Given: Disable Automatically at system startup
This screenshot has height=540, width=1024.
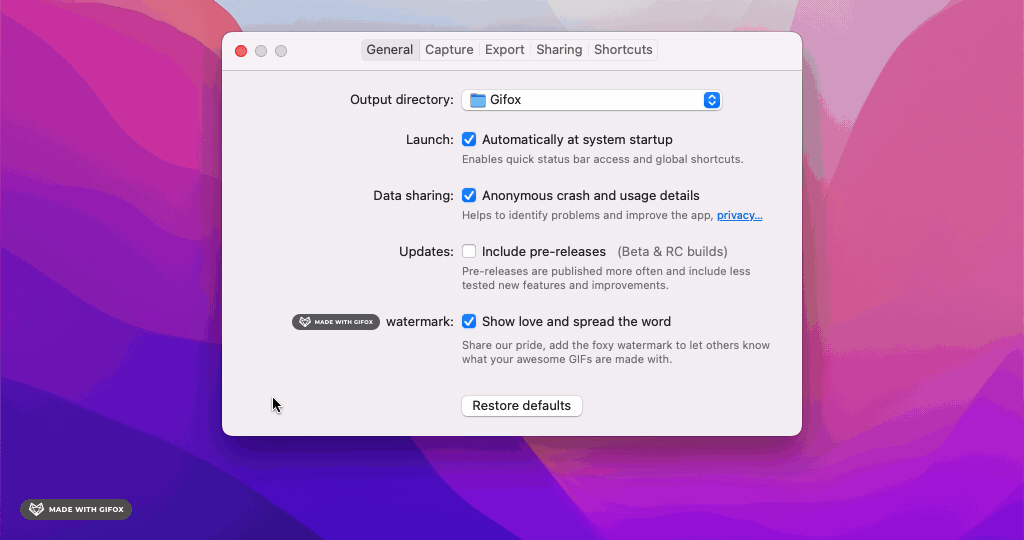Looking at the screenshot, I should coord(469,139).
